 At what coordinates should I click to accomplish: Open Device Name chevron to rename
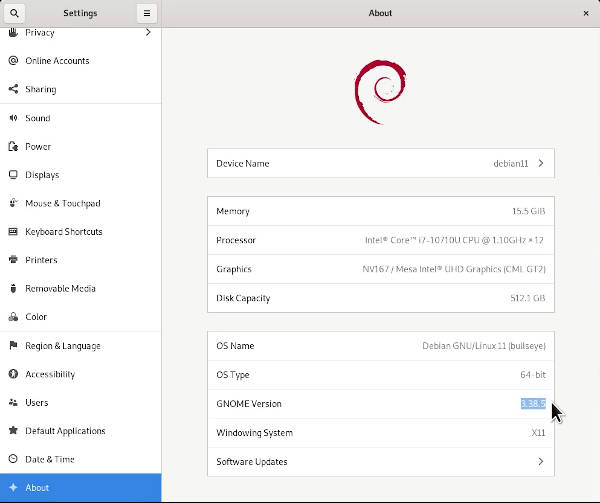pyautogui.click(x=541, y=163)
